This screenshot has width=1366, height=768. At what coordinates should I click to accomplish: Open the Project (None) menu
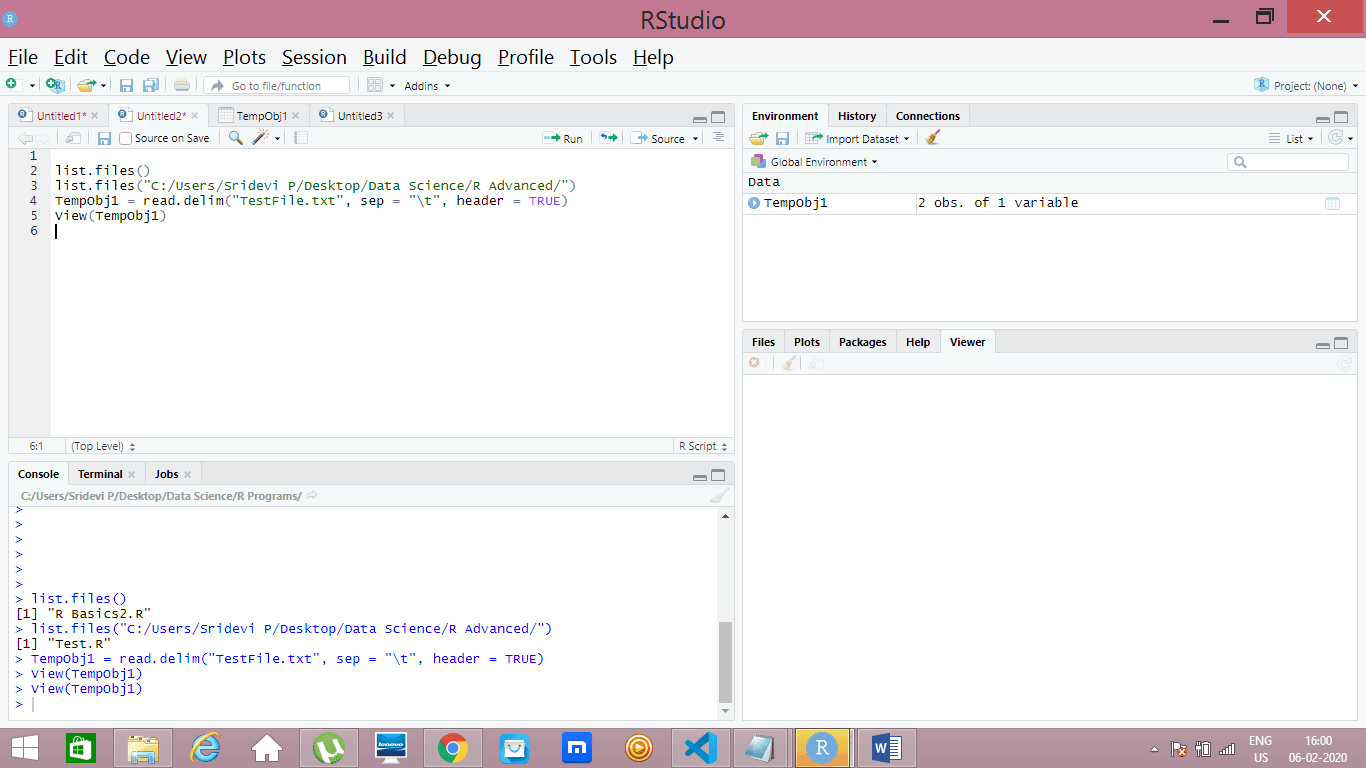click(x=1305, y=86)
